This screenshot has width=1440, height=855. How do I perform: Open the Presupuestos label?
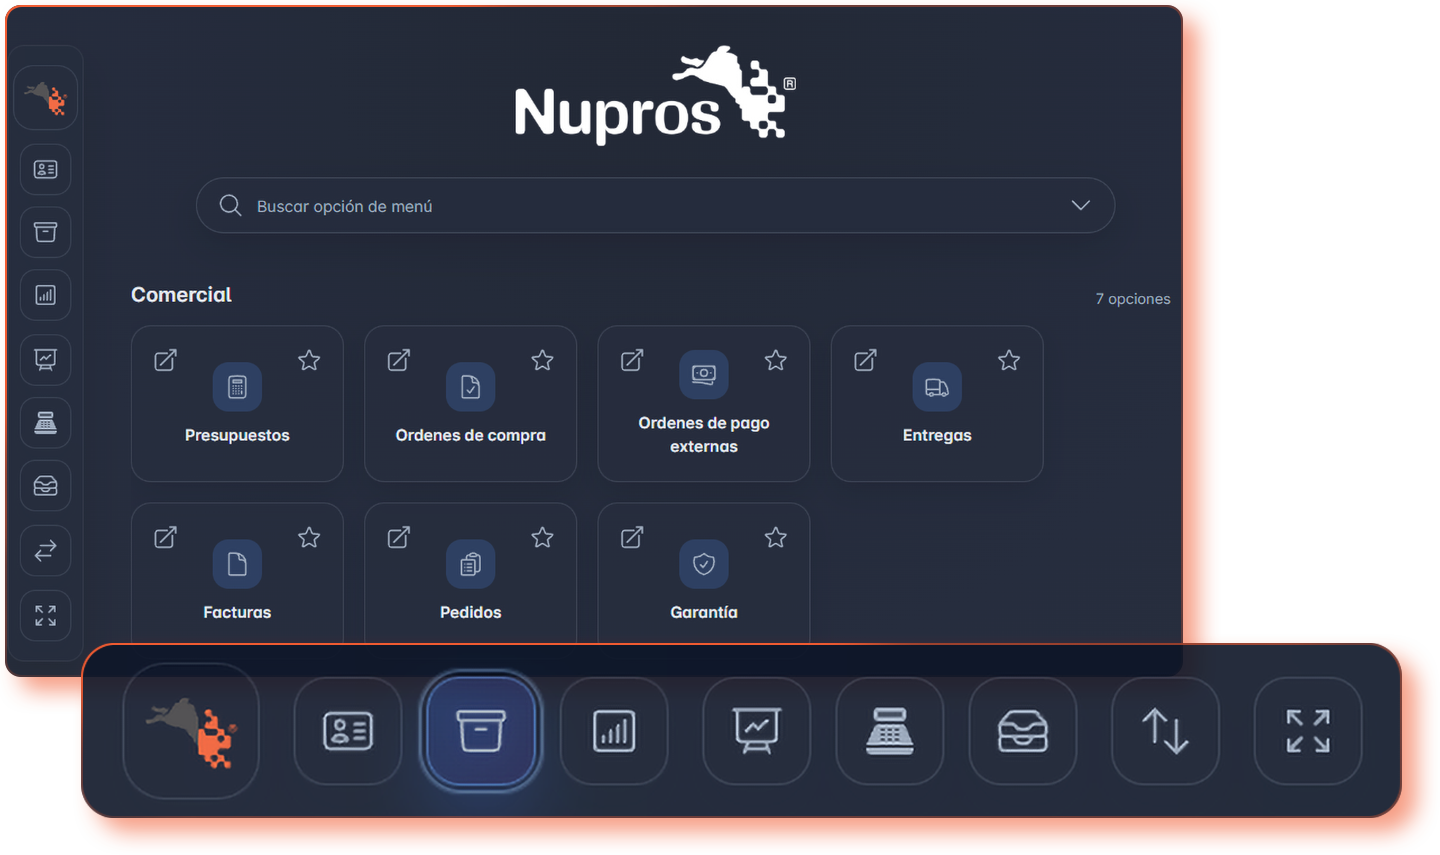(237, 435)
